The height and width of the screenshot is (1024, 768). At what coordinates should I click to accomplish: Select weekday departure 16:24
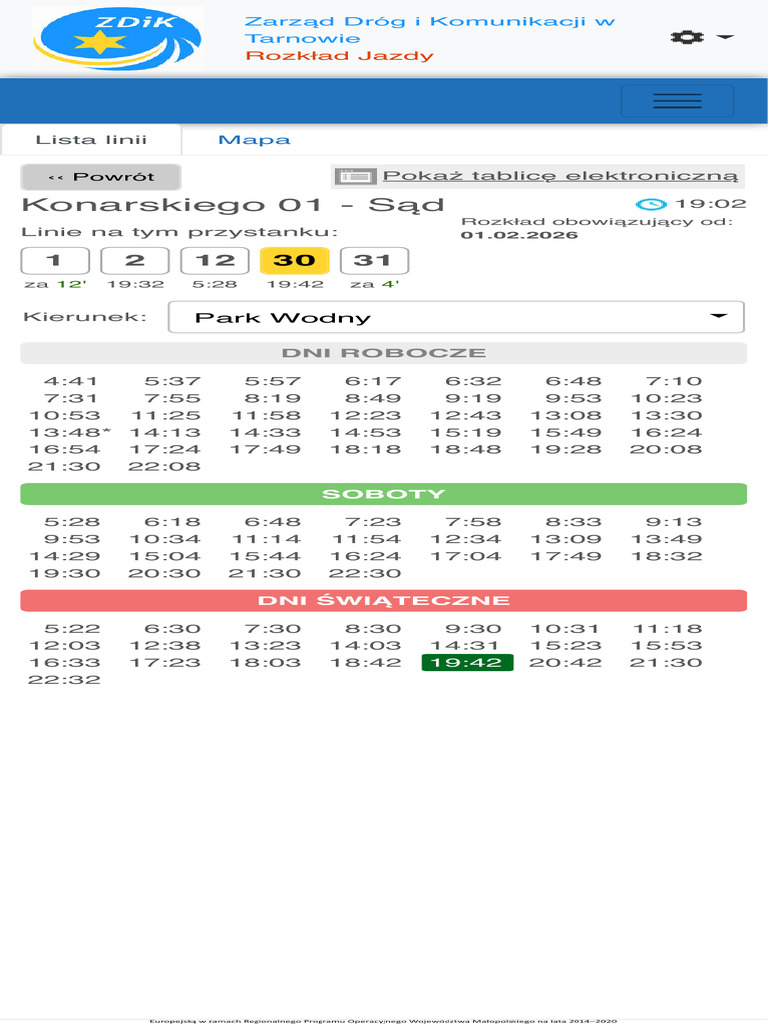point(666,433)
